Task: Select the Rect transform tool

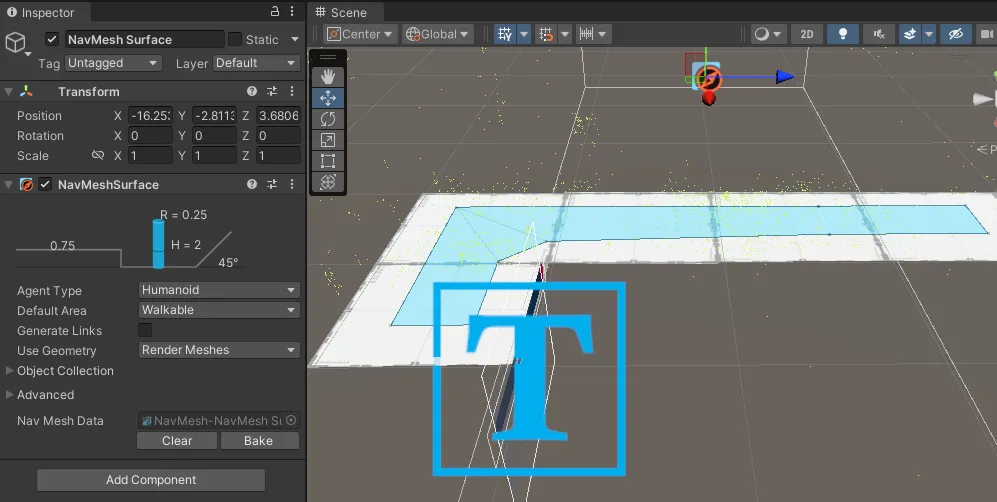Action: [327, 161]
